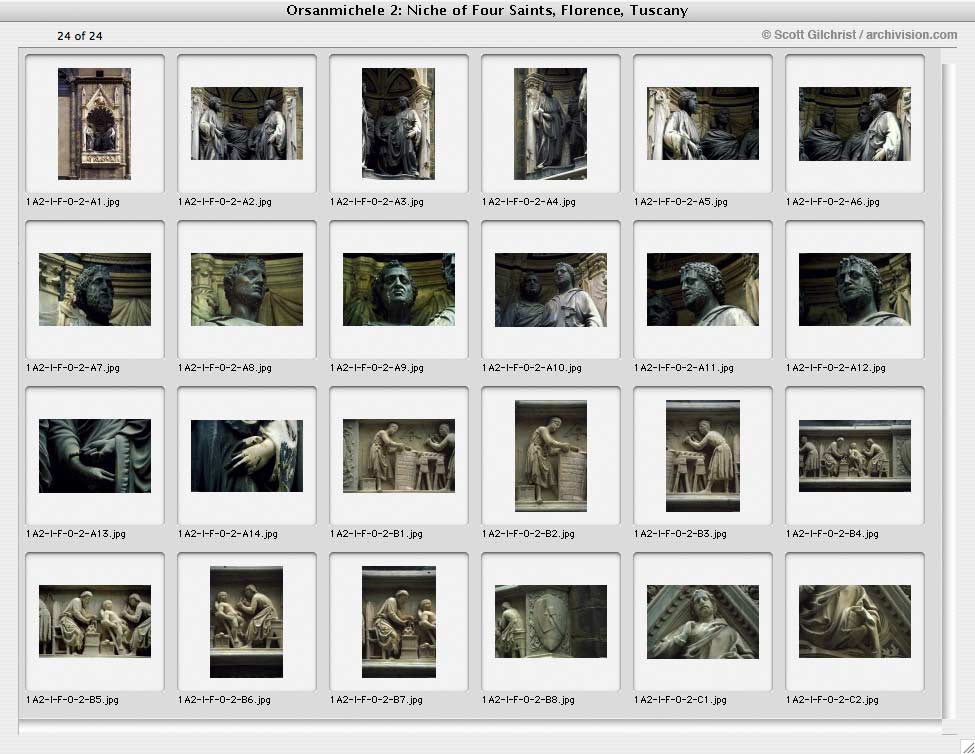Click the vertical scrollbar beside the thumbnail grid

[x=948, y=390]
